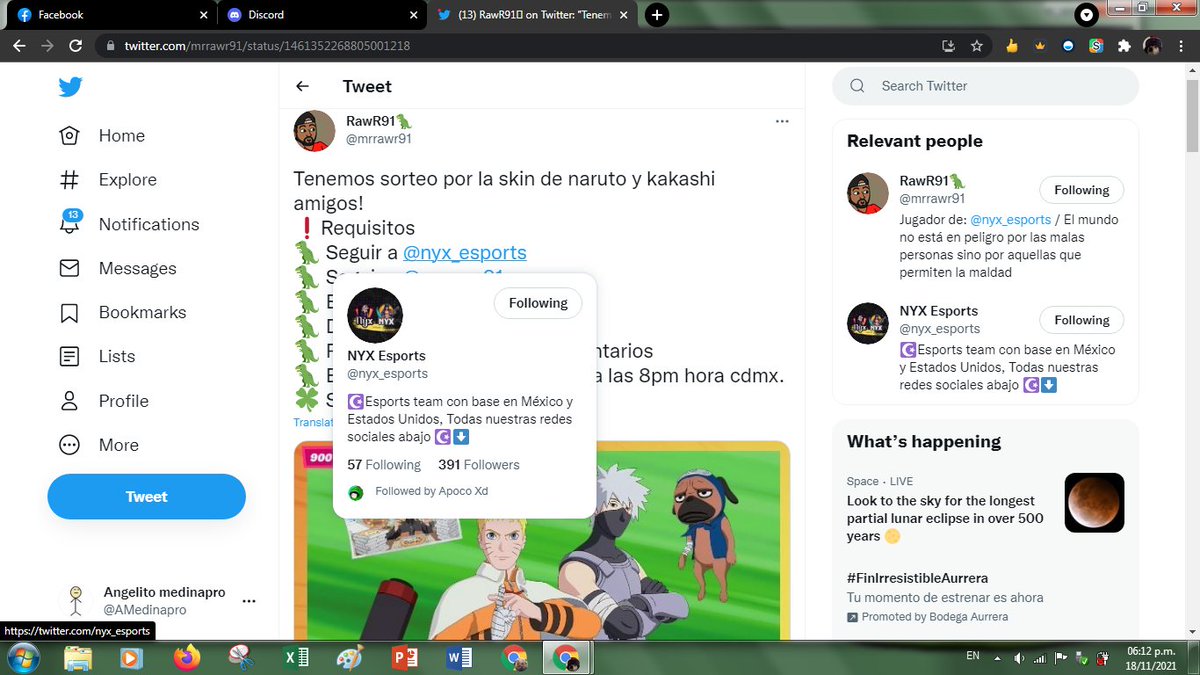Open Word from the taskbar
1200x675 pixels.
[x=460, y=657]
